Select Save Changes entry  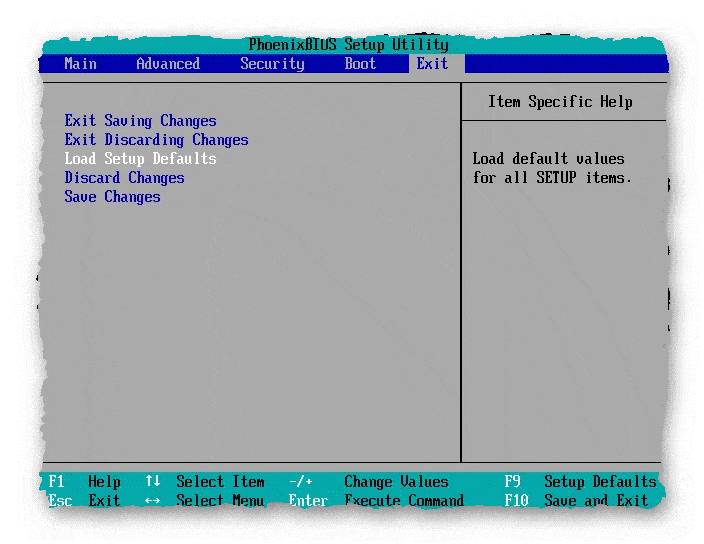[x=112, y=197]
